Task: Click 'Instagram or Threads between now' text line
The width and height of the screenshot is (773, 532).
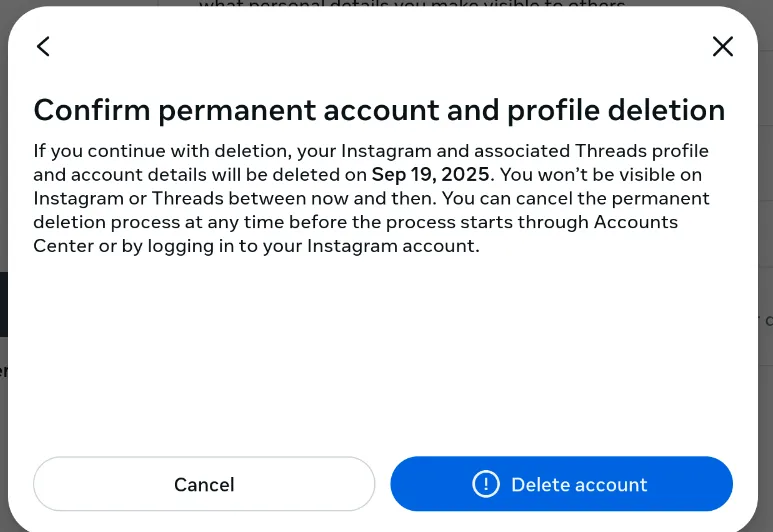Action: coord(234,198)
